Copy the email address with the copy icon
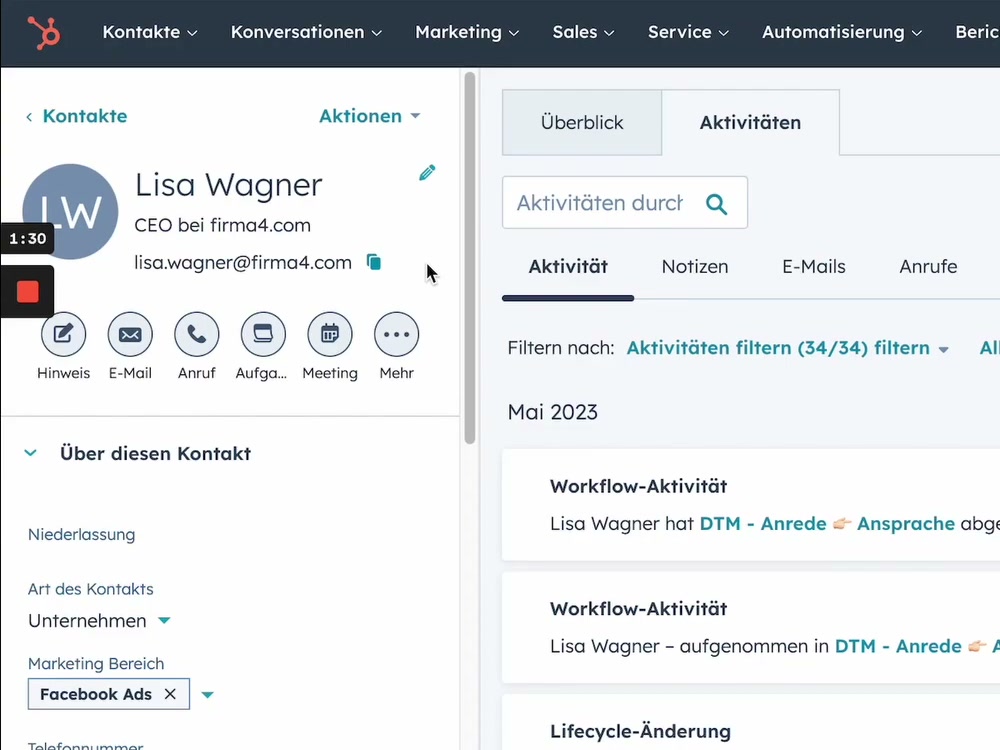The height and width of the screenshot is (750, 1000). 374,262
